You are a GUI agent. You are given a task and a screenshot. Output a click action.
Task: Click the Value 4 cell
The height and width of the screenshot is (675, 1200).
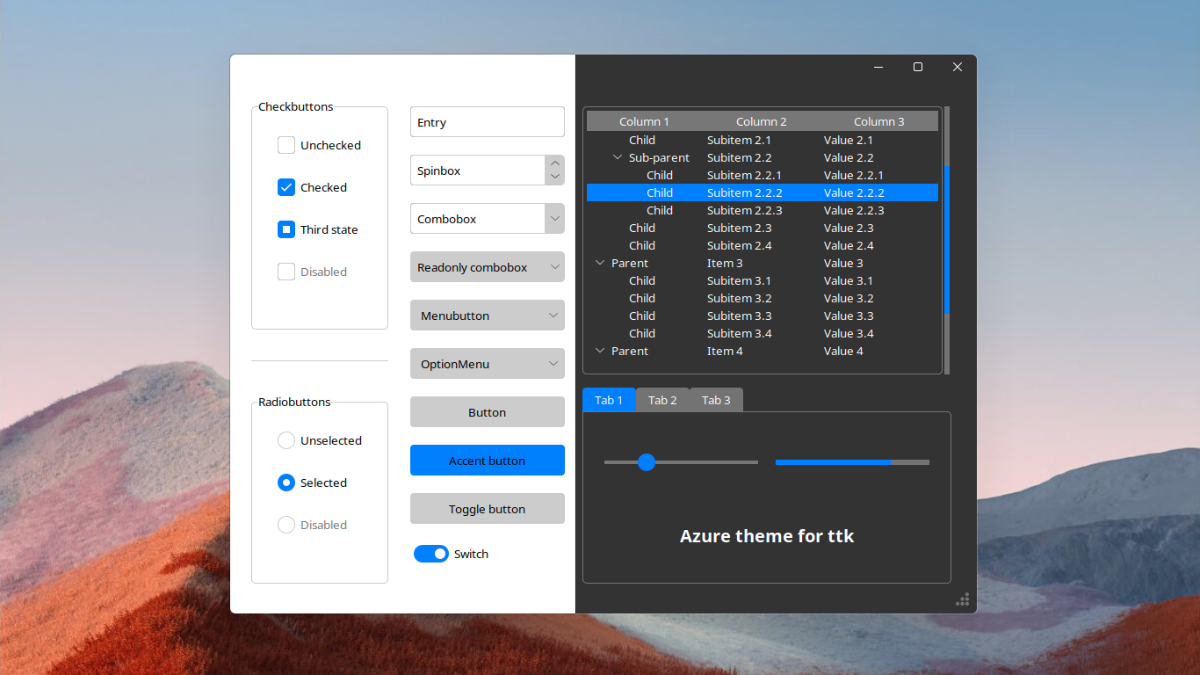click(843, 351)
